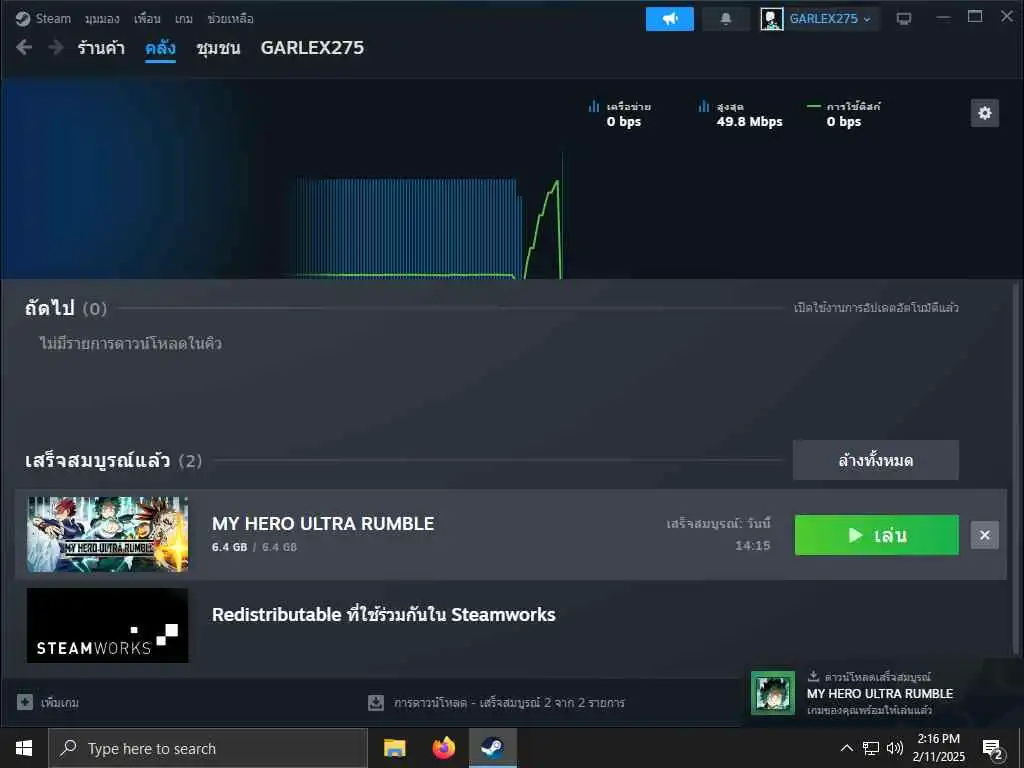Click the completed time 14:15 text
Image resolution: width=1024 pixels, height=768 pixels.
tap(752, 545)
